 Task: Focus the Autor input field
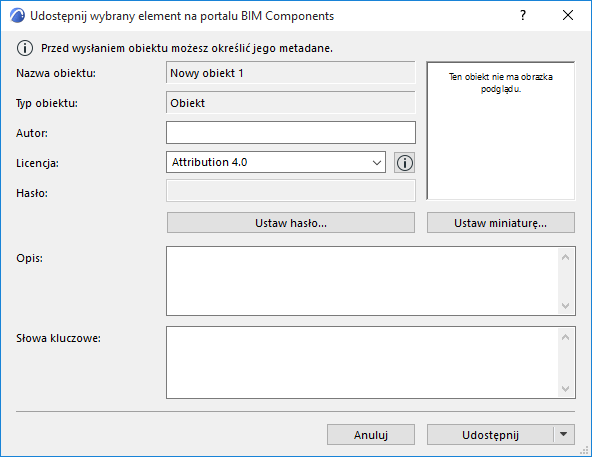pyautogui.click(x=291, y=133)
